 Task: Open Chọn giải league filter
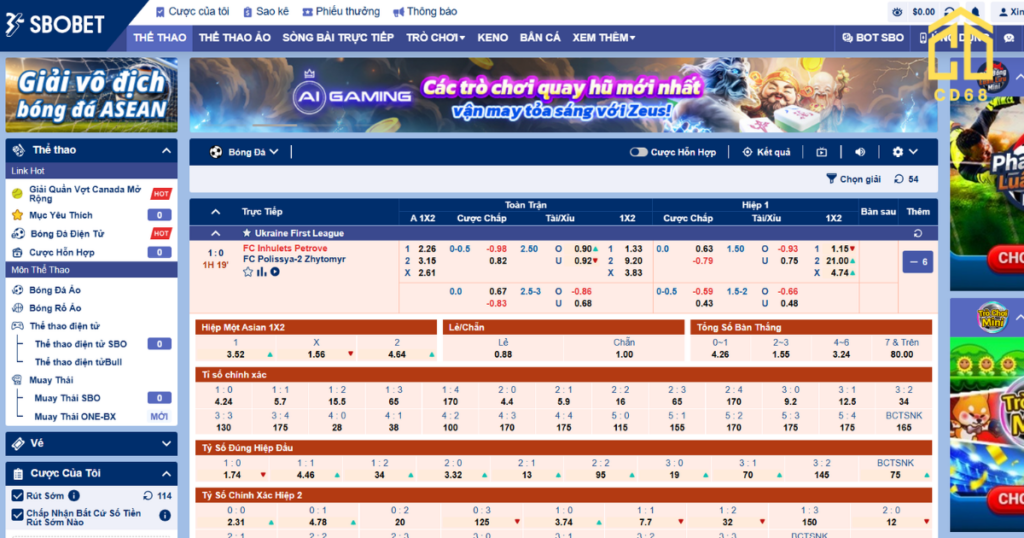(854, 179)
